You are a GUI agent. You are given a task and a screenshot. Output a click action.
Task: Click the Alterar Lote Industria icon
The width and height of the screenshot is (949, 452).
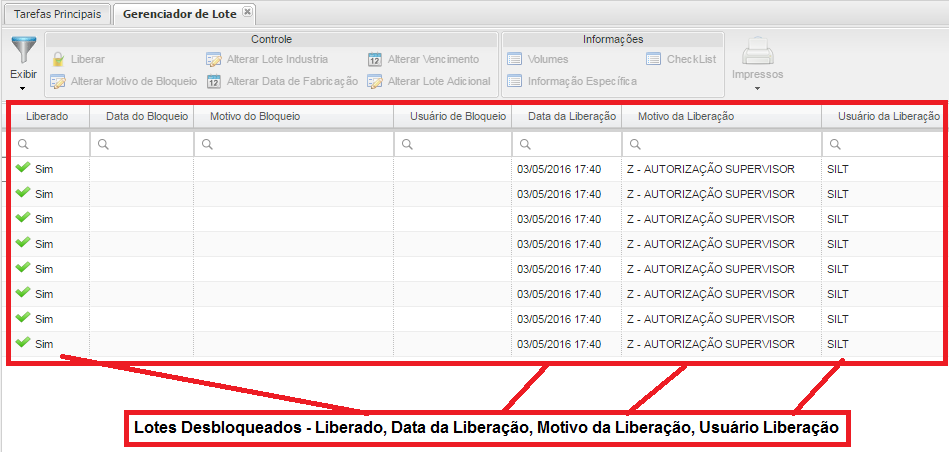click(x=214, y=59)
